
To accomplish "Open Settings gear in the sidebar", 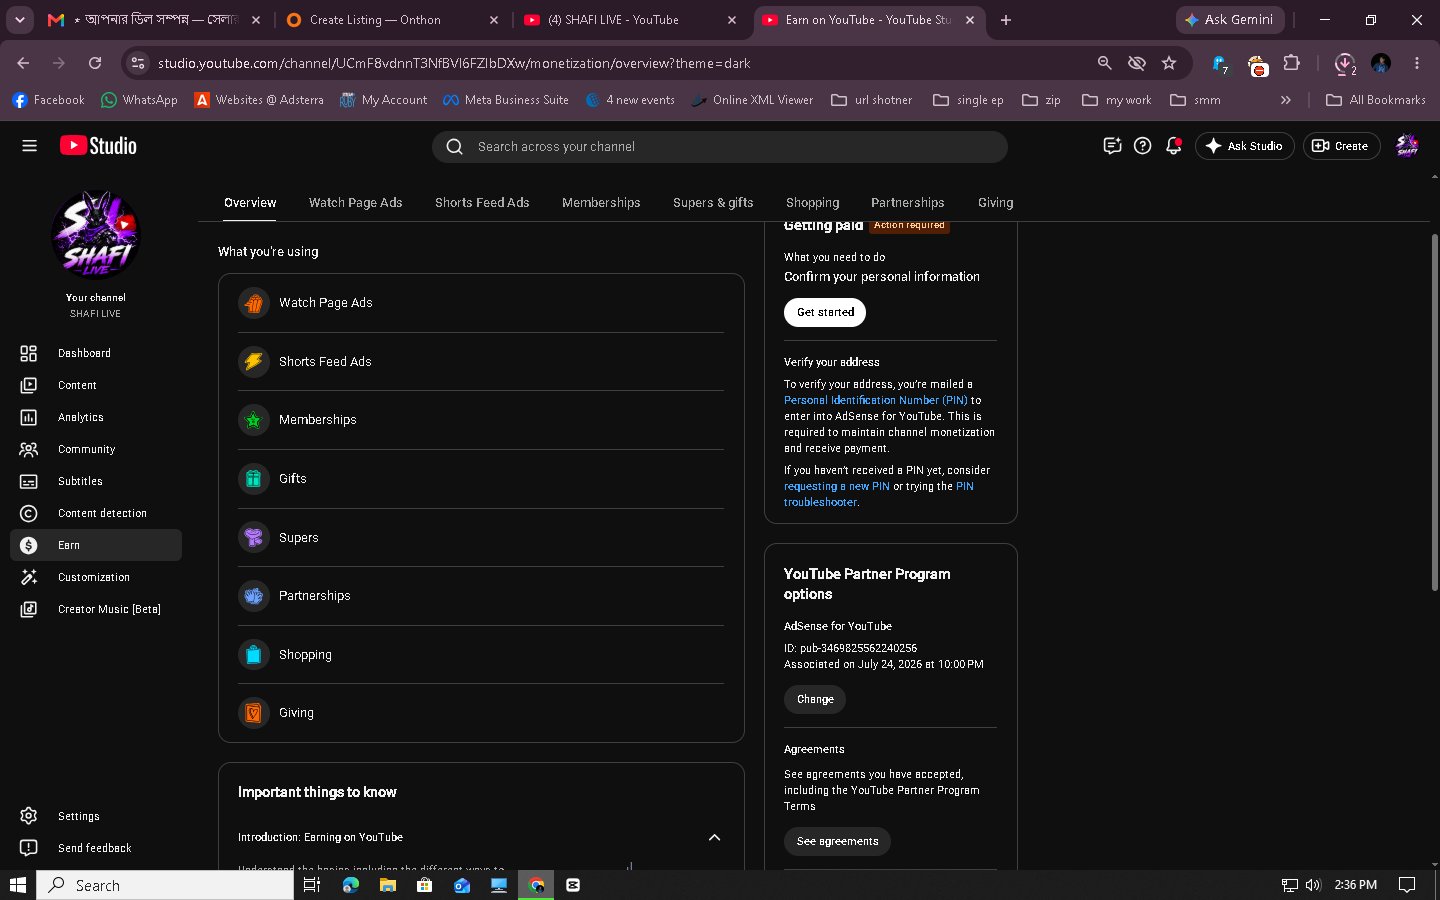I will (29, 816).
